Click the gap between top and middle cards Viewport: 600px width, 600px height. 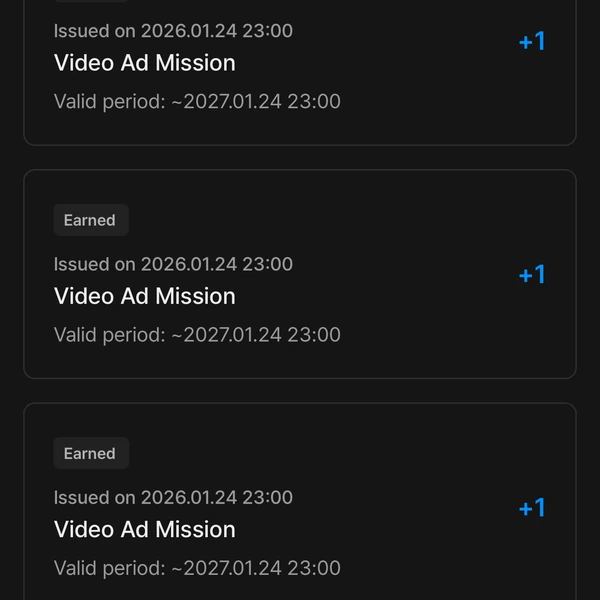(300, 158)
